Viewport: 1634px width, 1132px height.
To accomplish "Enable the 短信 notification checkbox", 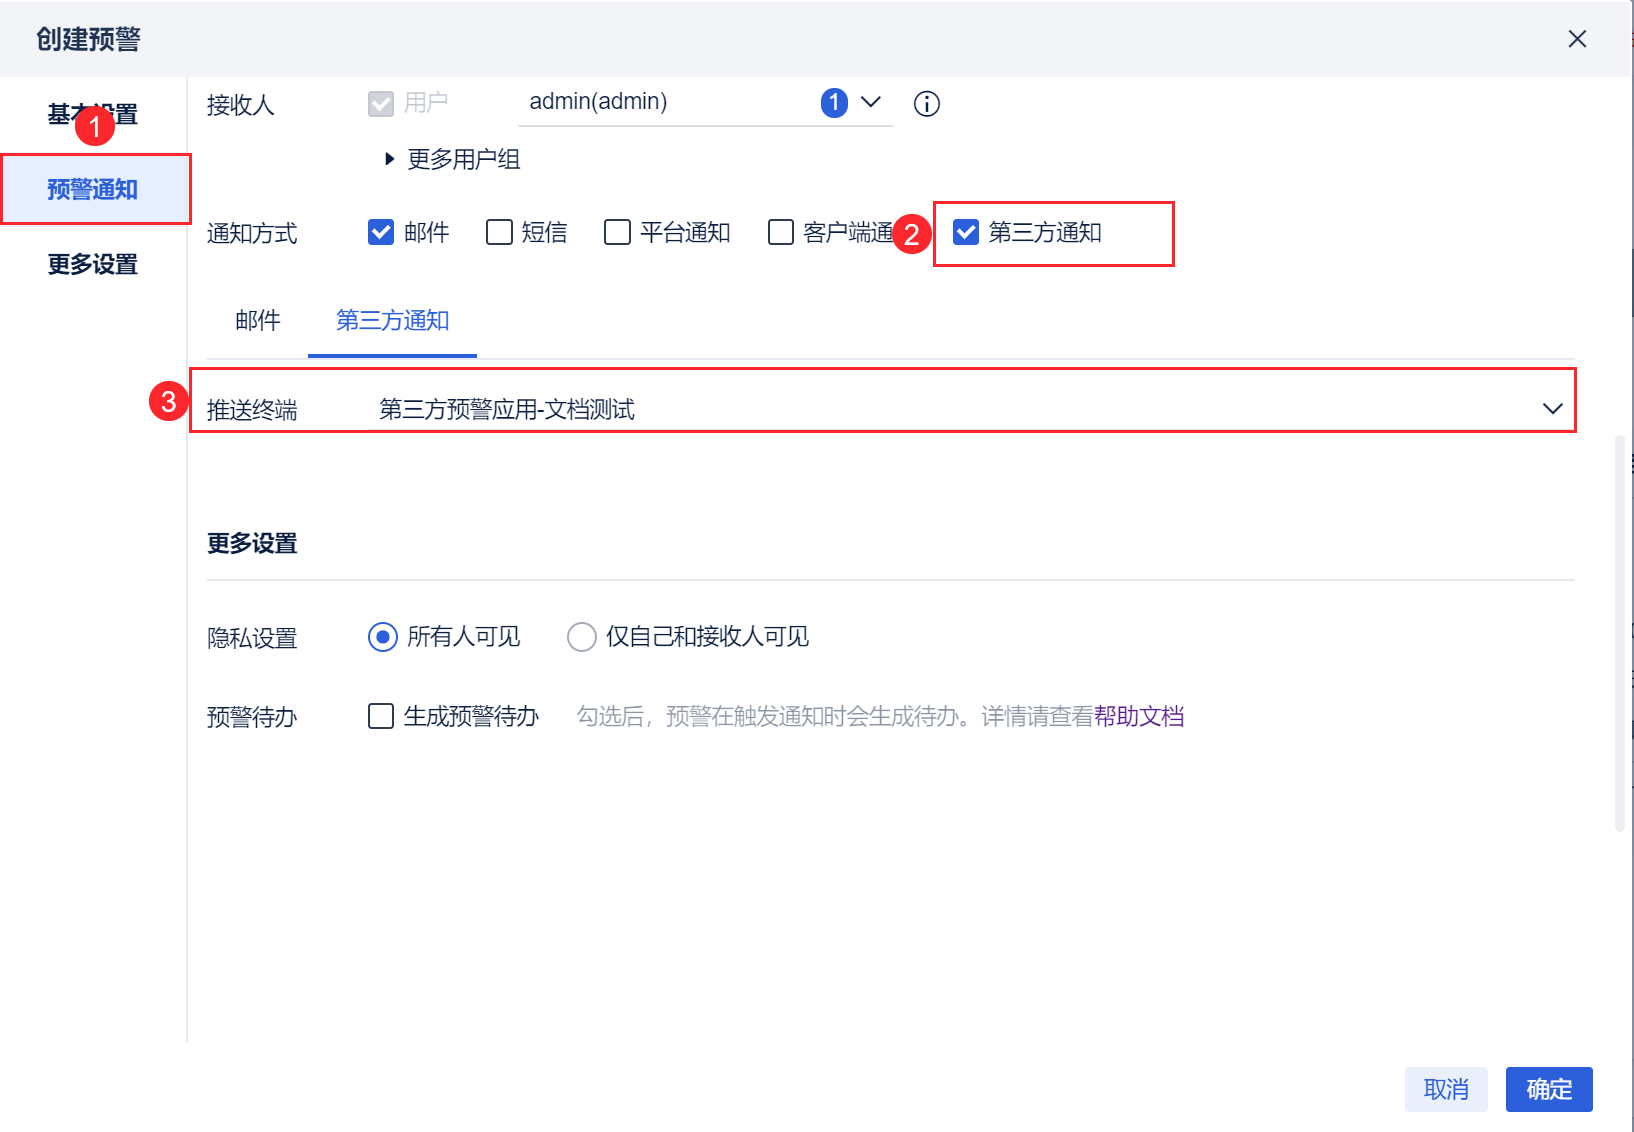I will pos(499,232).
